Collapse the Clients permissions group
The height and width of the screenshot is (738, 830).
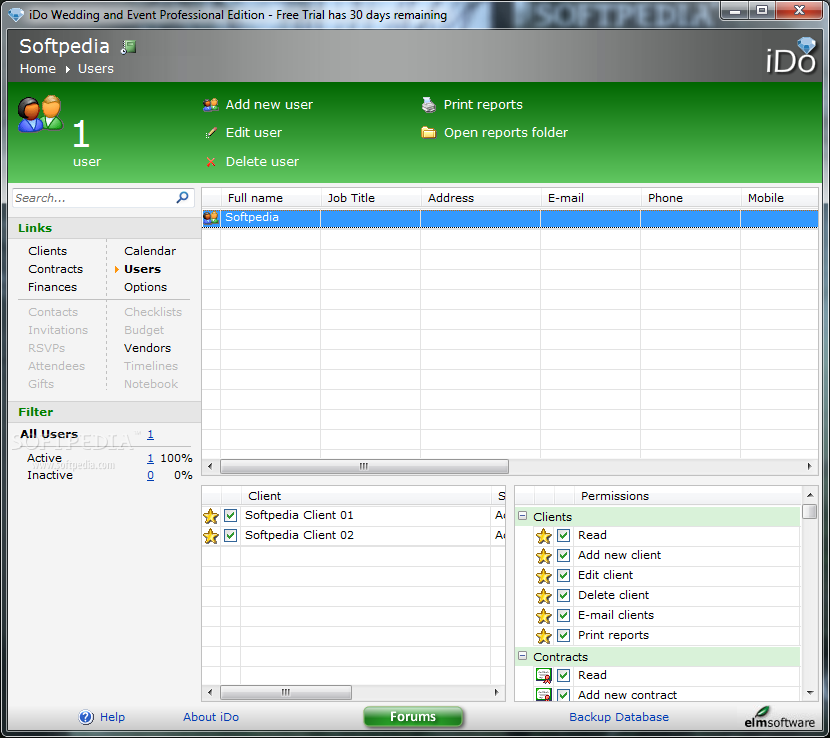(x=522, y=516)
